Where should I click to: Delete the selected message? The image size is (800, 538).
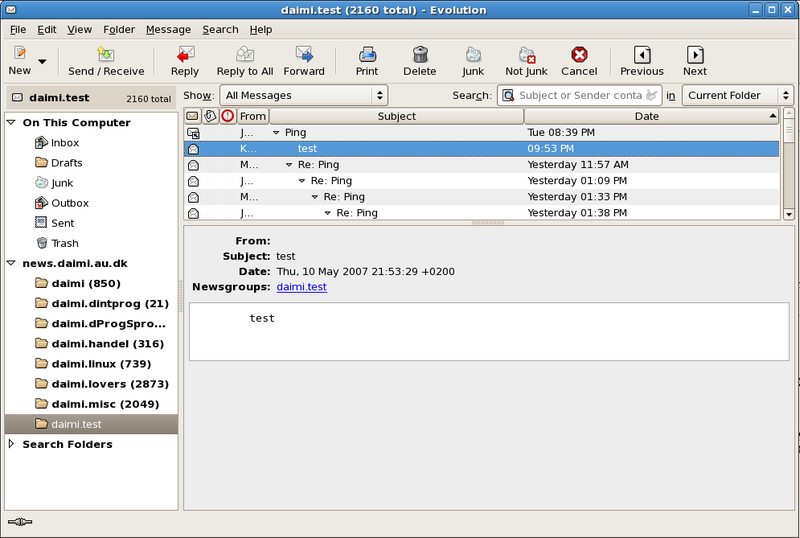tap(420, 54)
